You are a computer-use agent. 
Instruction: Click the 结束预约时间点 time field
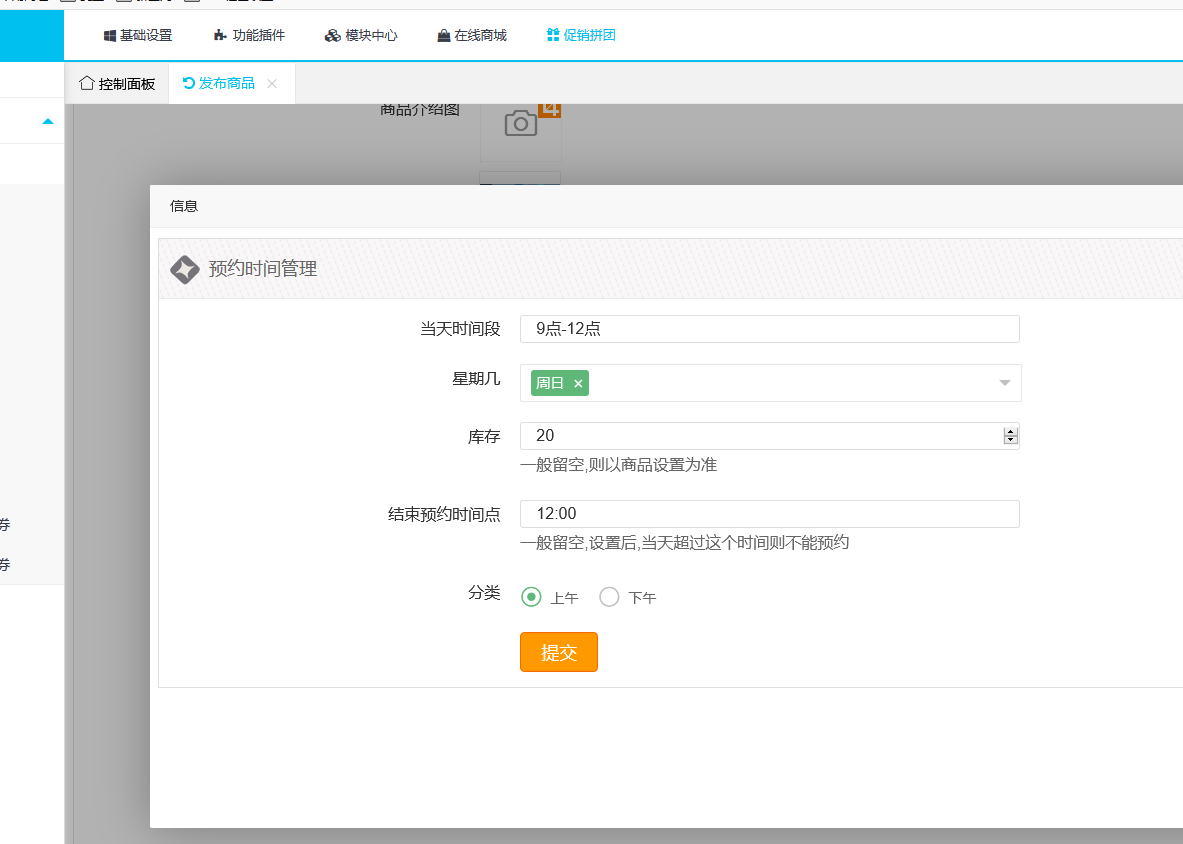(768, 514)
